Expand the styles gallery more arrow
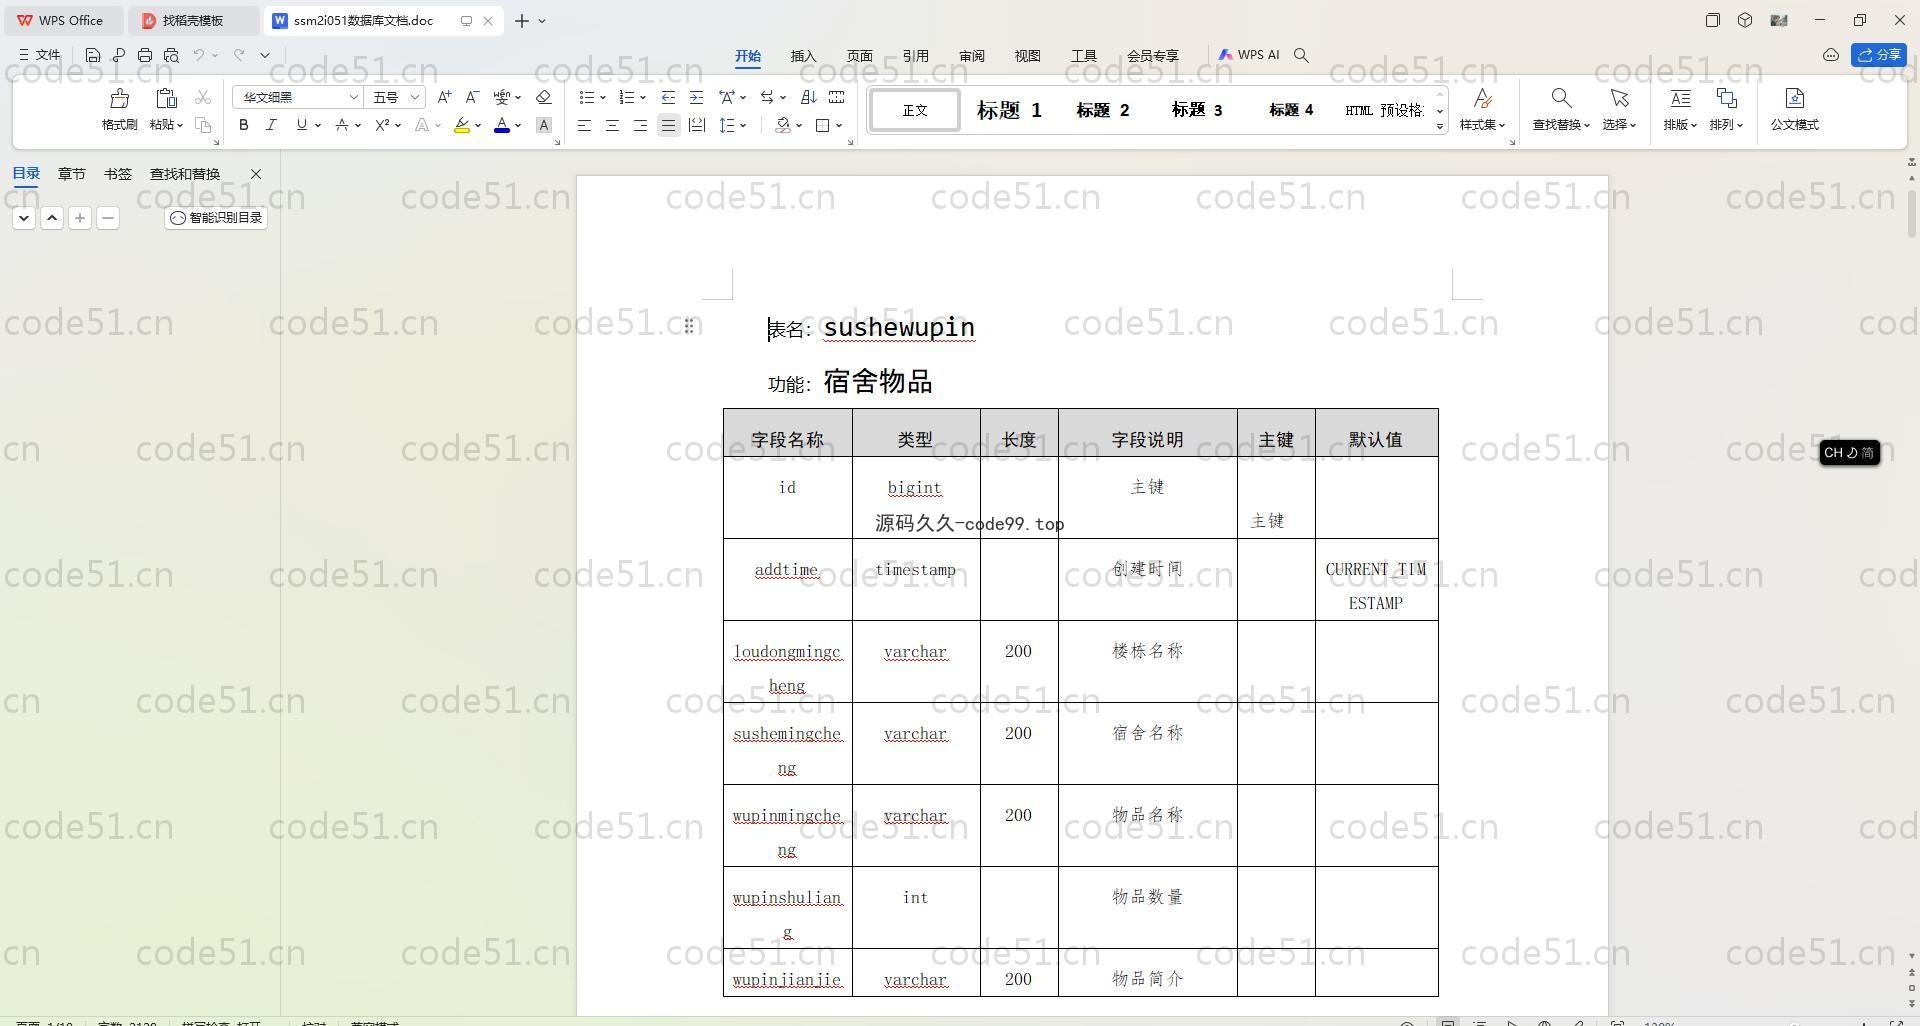Screen dimensions: 1920x1026 (1440, 126)
